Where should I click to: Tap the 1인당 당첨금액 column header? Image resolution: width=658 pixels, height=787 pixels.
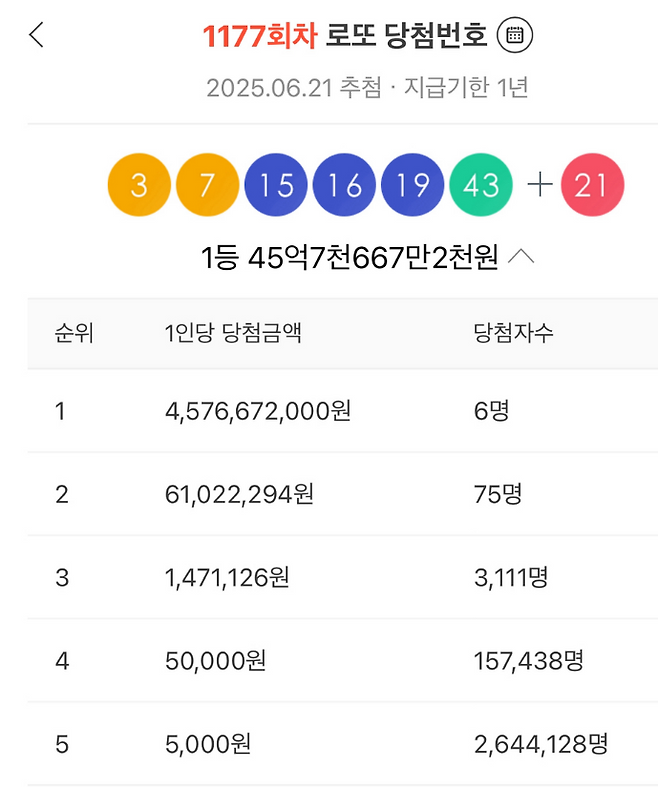point(233,333)
